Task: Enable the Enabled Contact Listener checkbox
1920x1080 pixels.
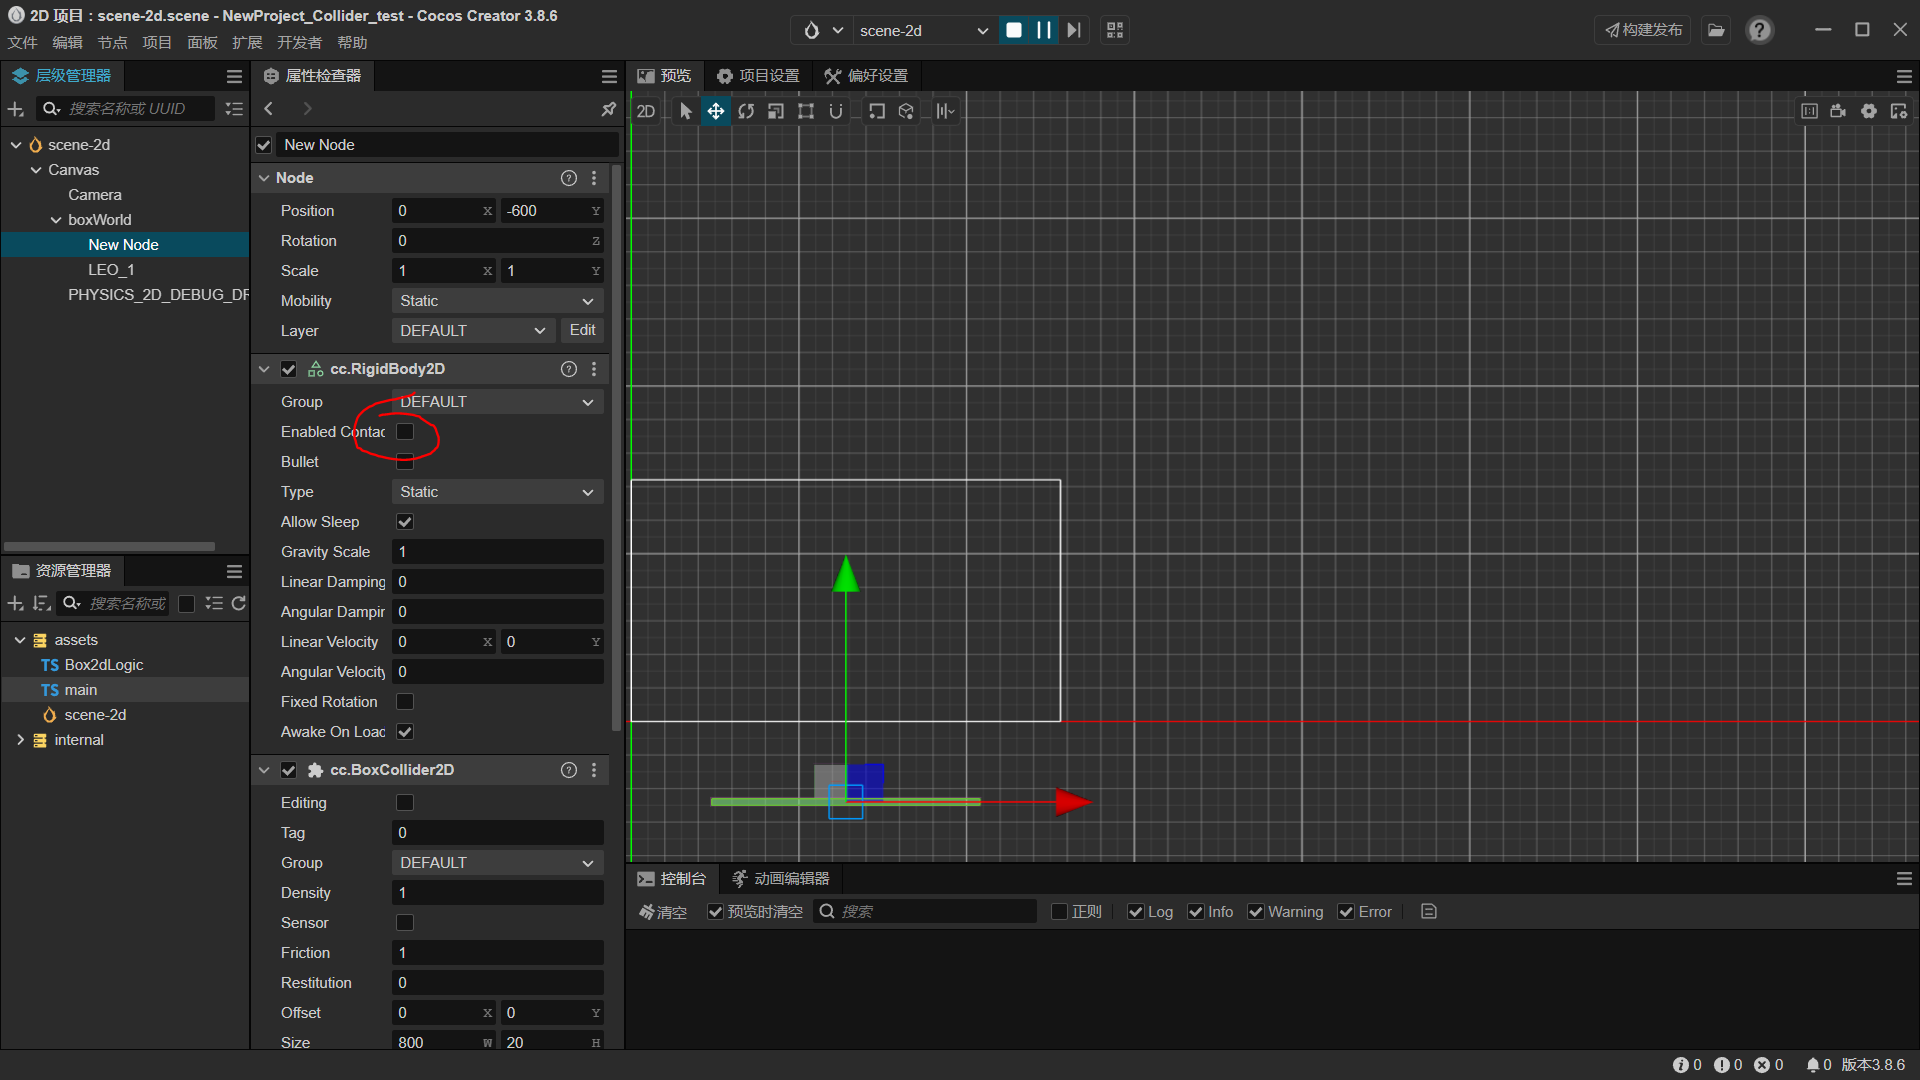Action: [405, 432]
